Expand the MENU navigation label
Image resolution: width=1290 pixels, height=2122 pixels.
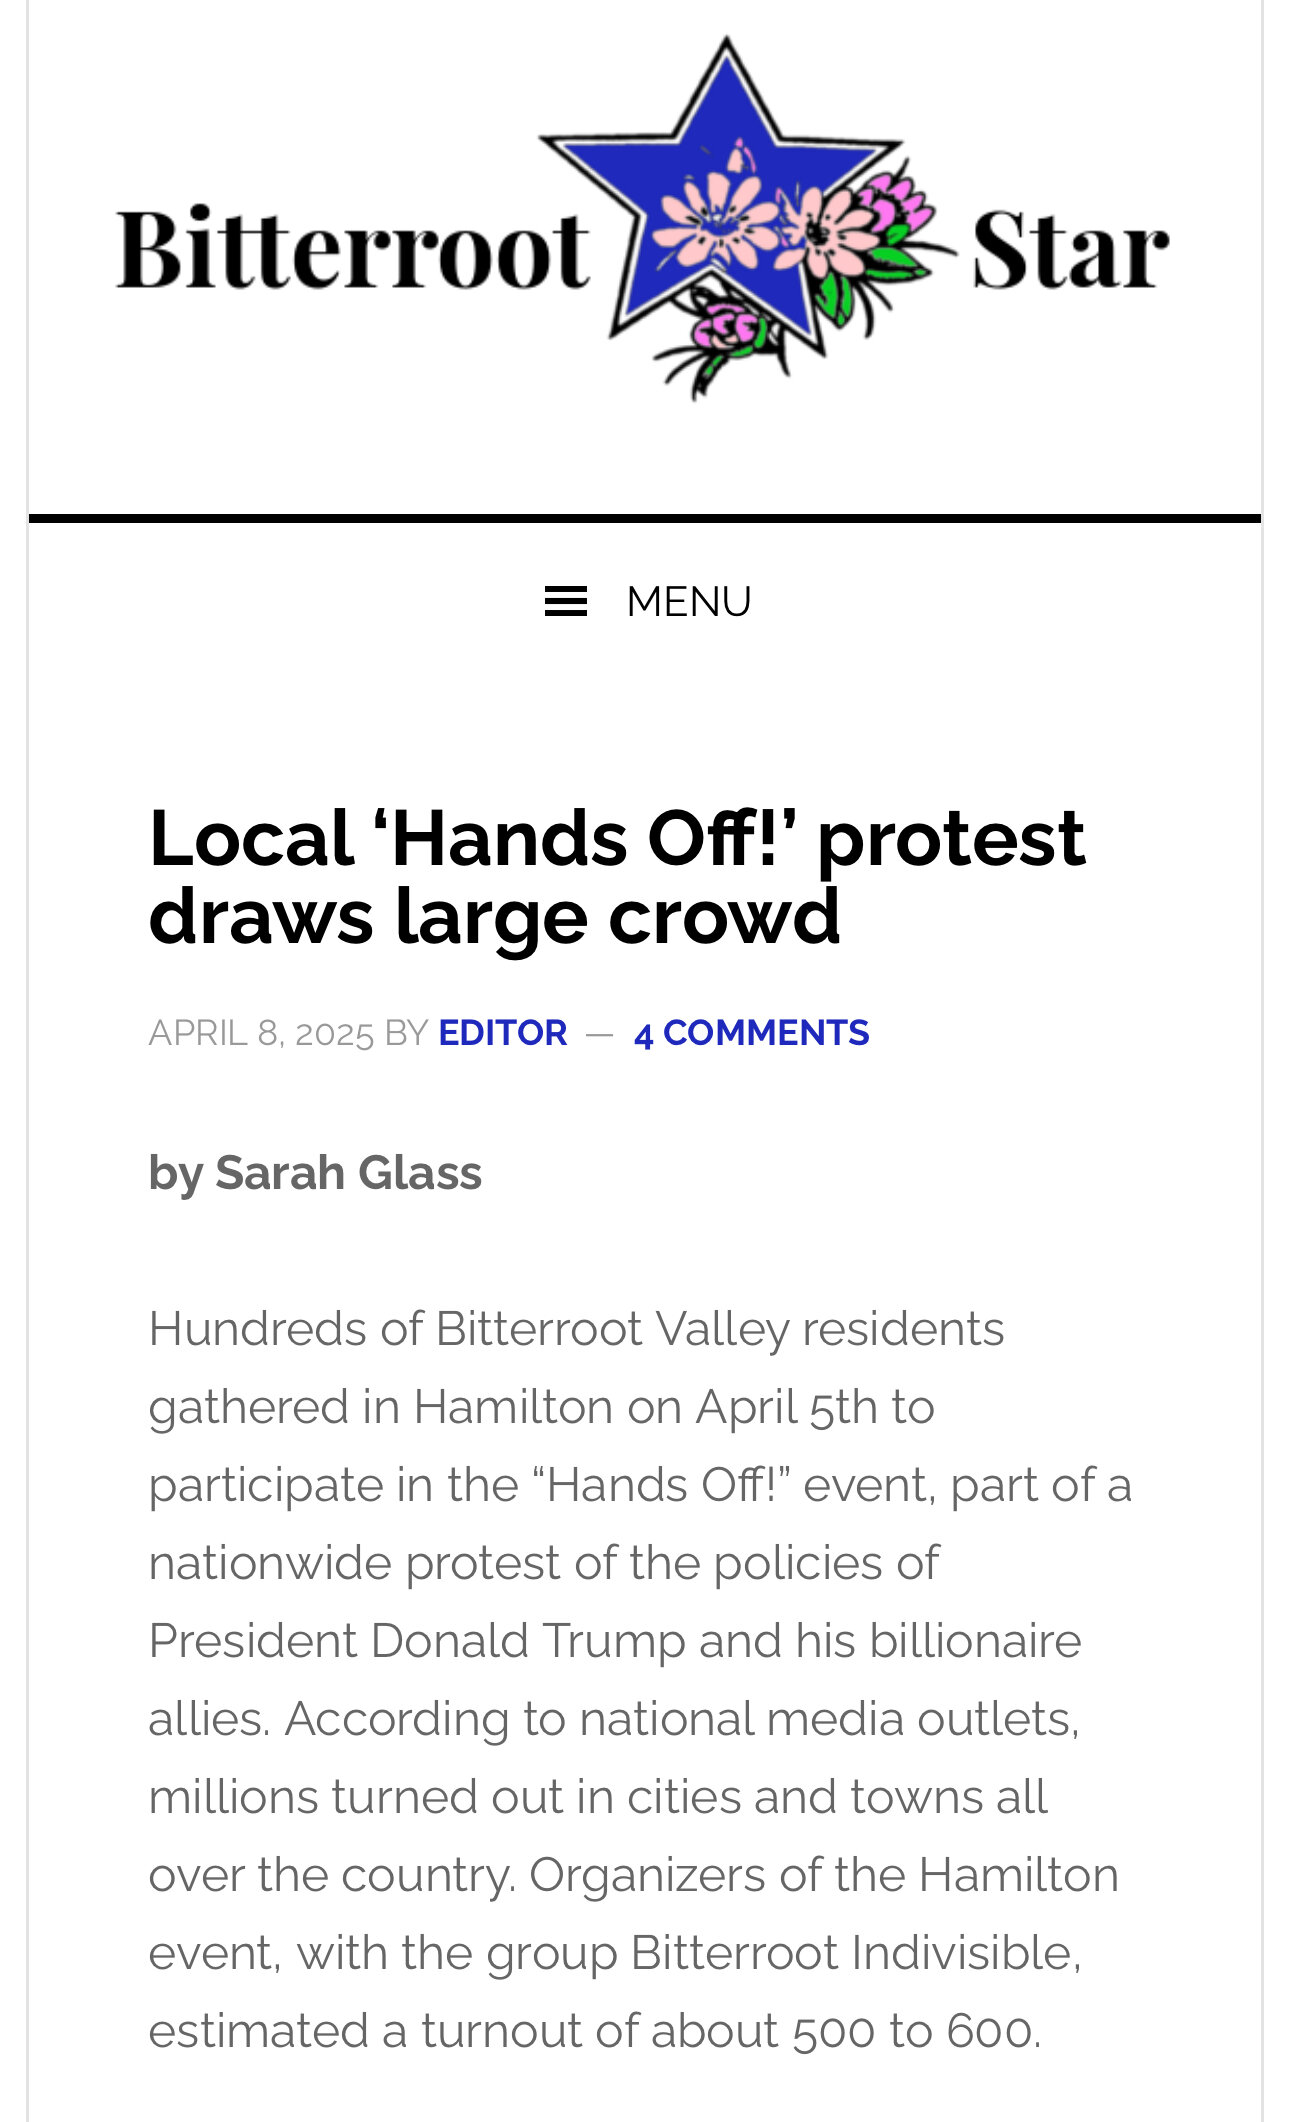688,601
